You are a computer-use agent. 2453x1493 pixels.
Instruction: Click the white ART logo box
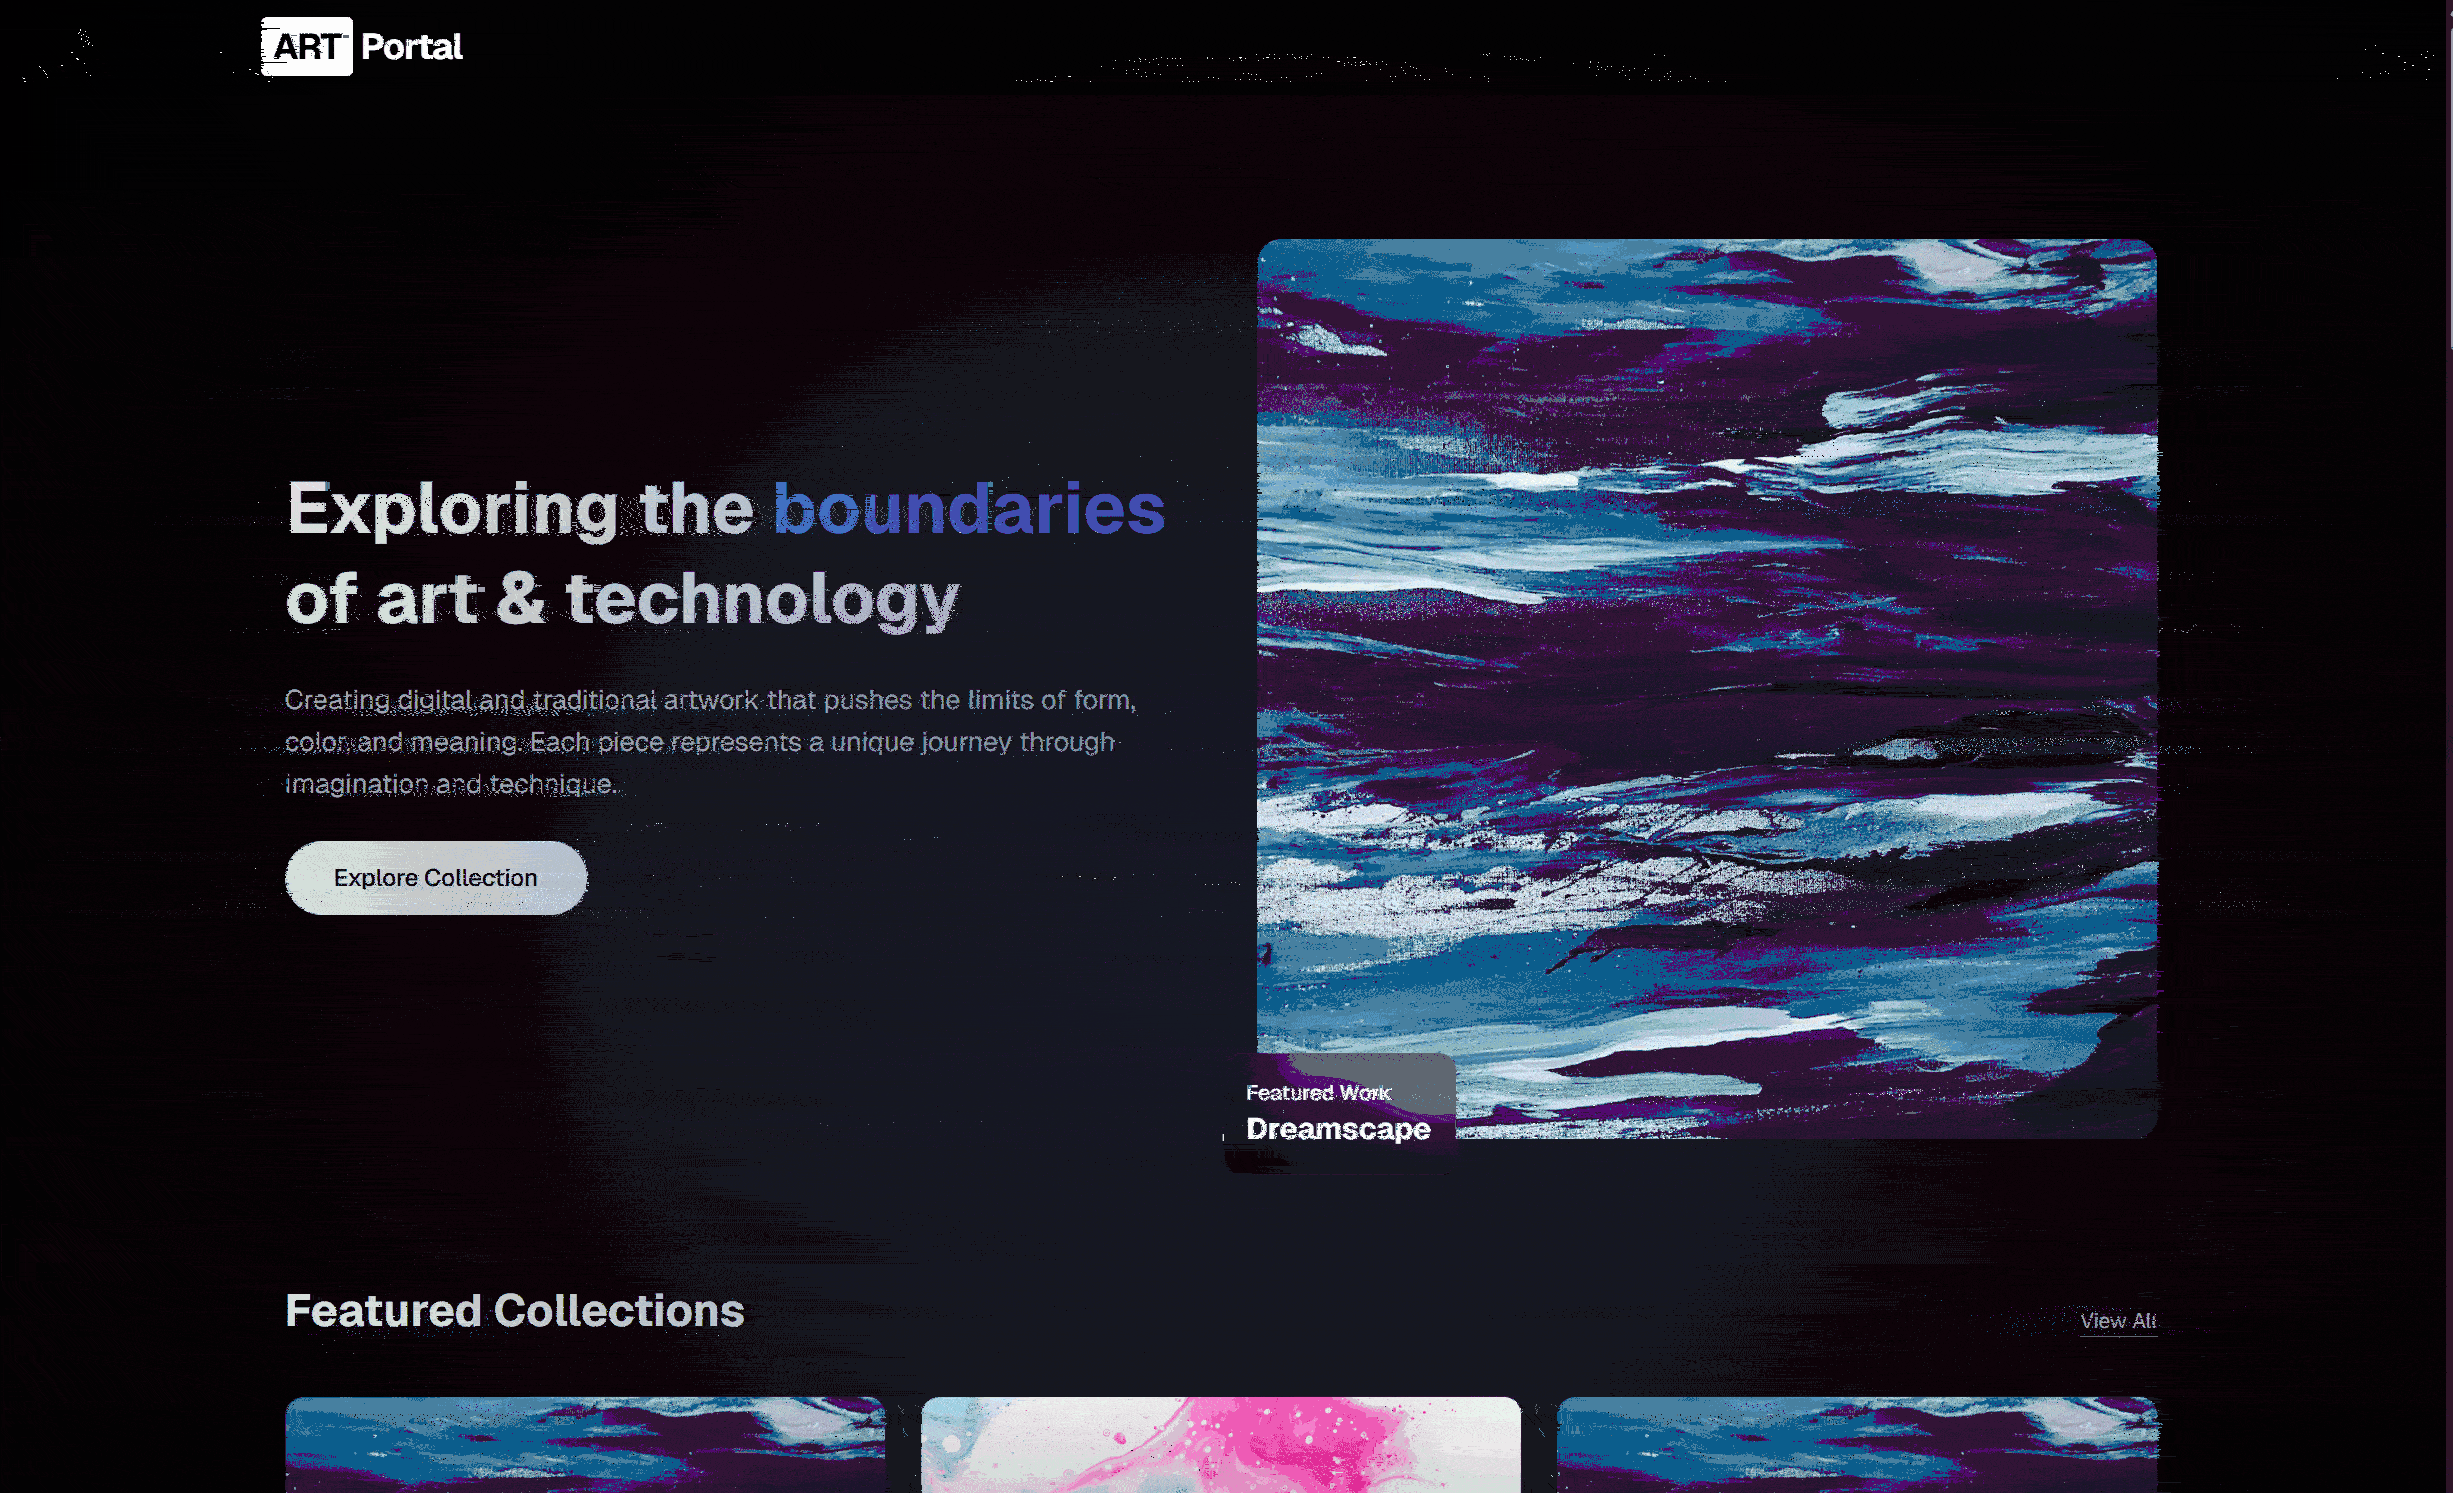coord(306,46)
